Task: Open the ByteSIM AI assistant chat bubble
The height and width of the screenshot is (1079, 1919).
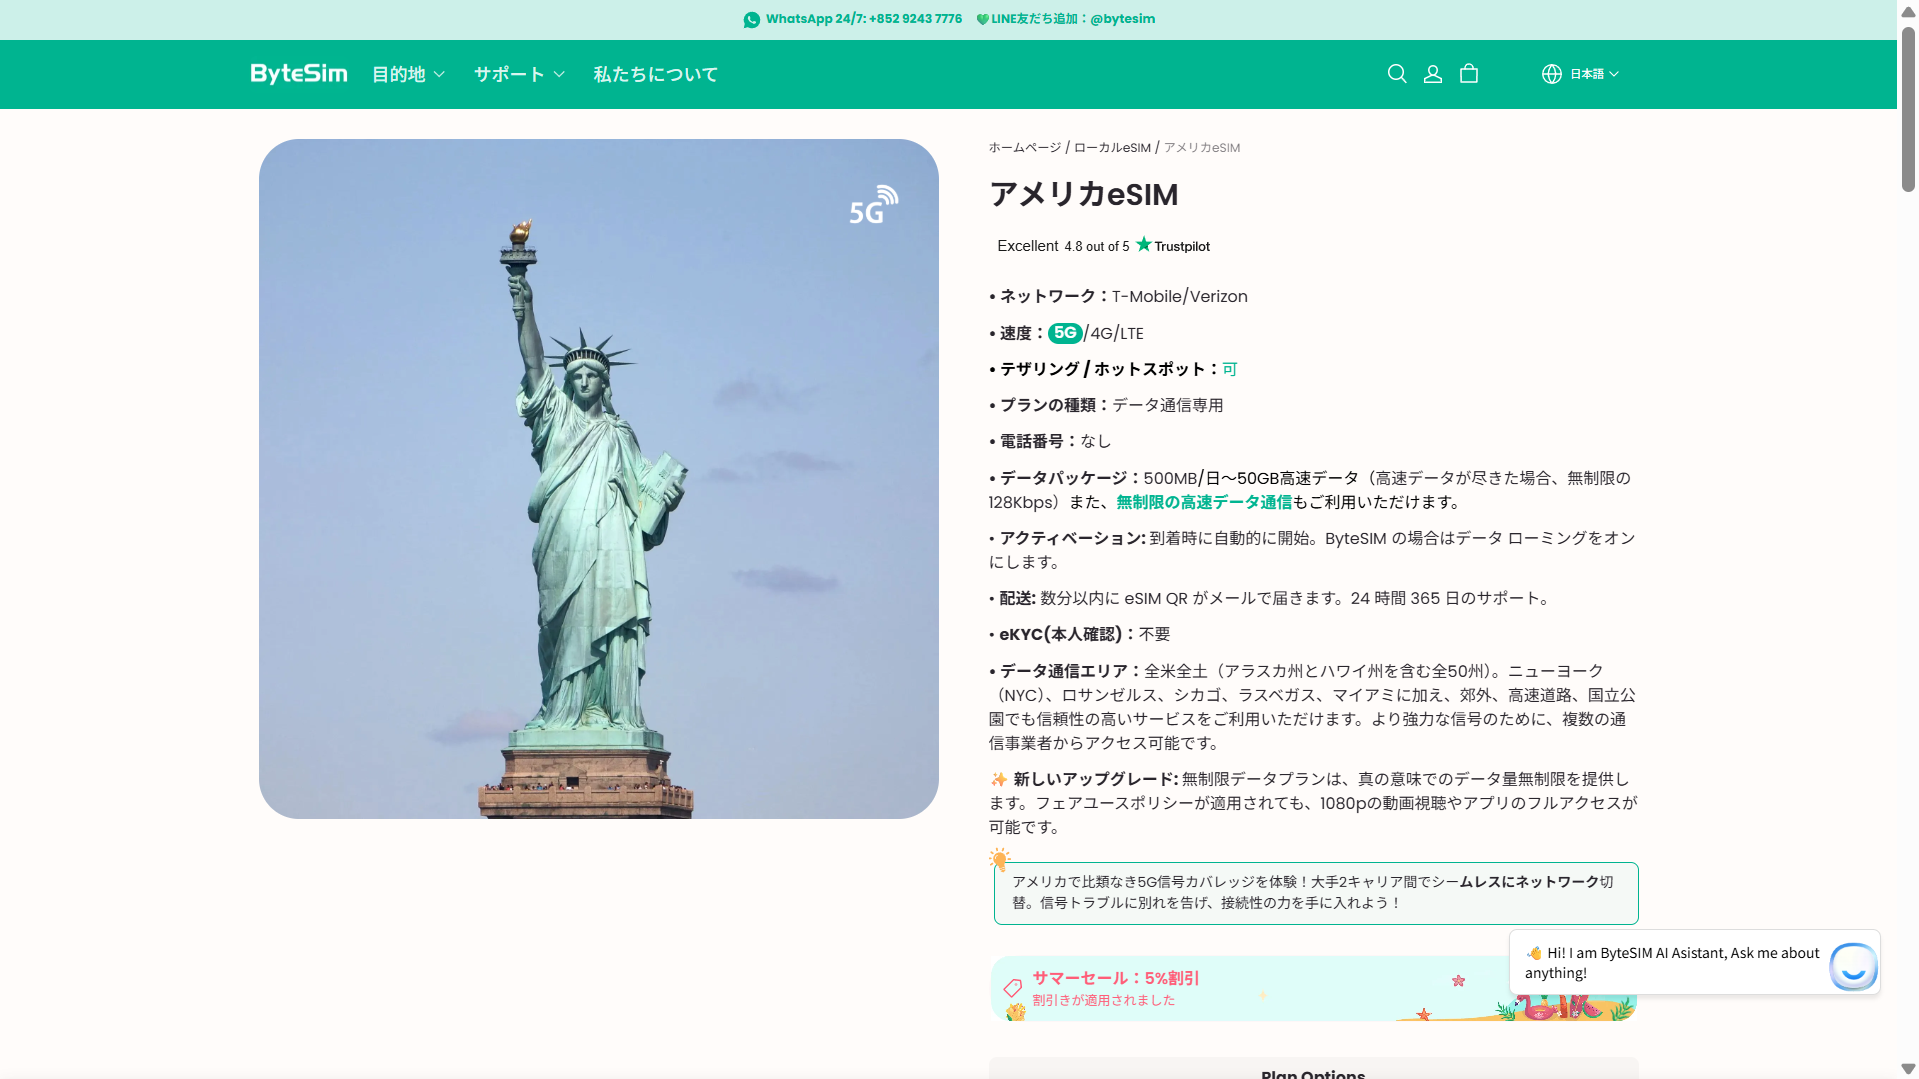Action: coord(1853,966)
